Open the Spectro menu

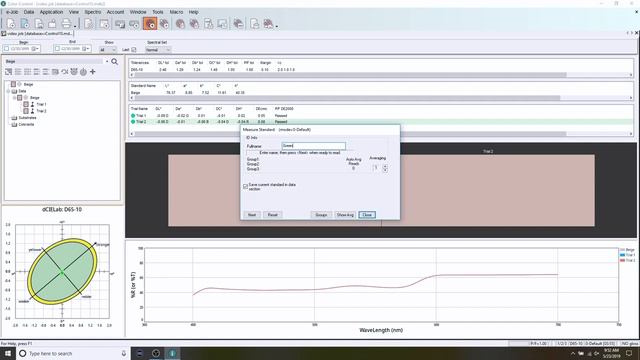pos(93,12)
